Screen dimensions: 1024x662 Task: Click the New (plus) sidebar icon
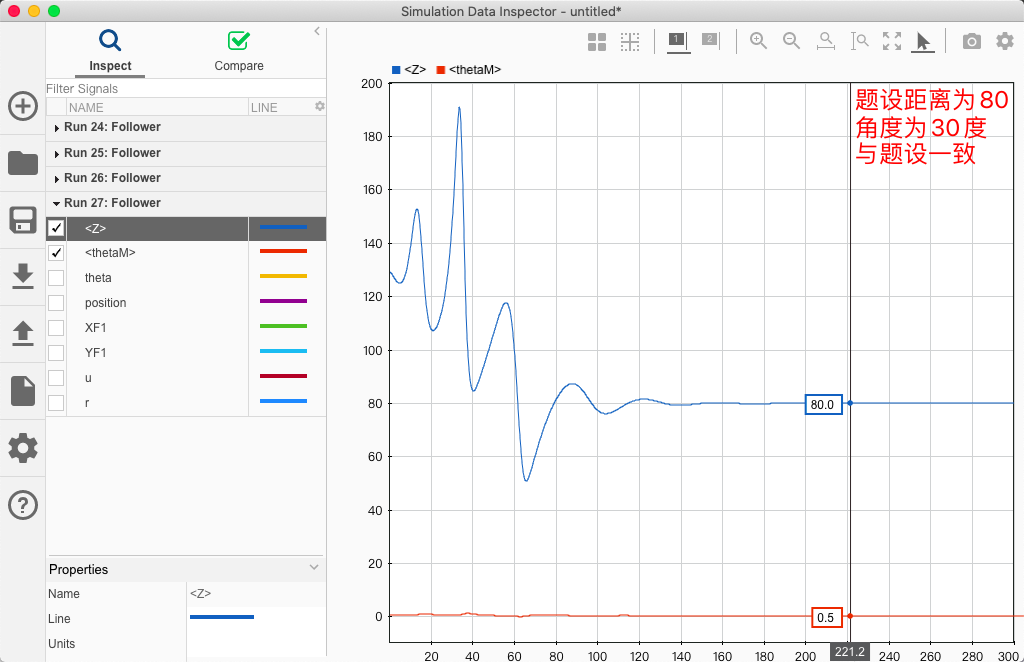point(23,105)
